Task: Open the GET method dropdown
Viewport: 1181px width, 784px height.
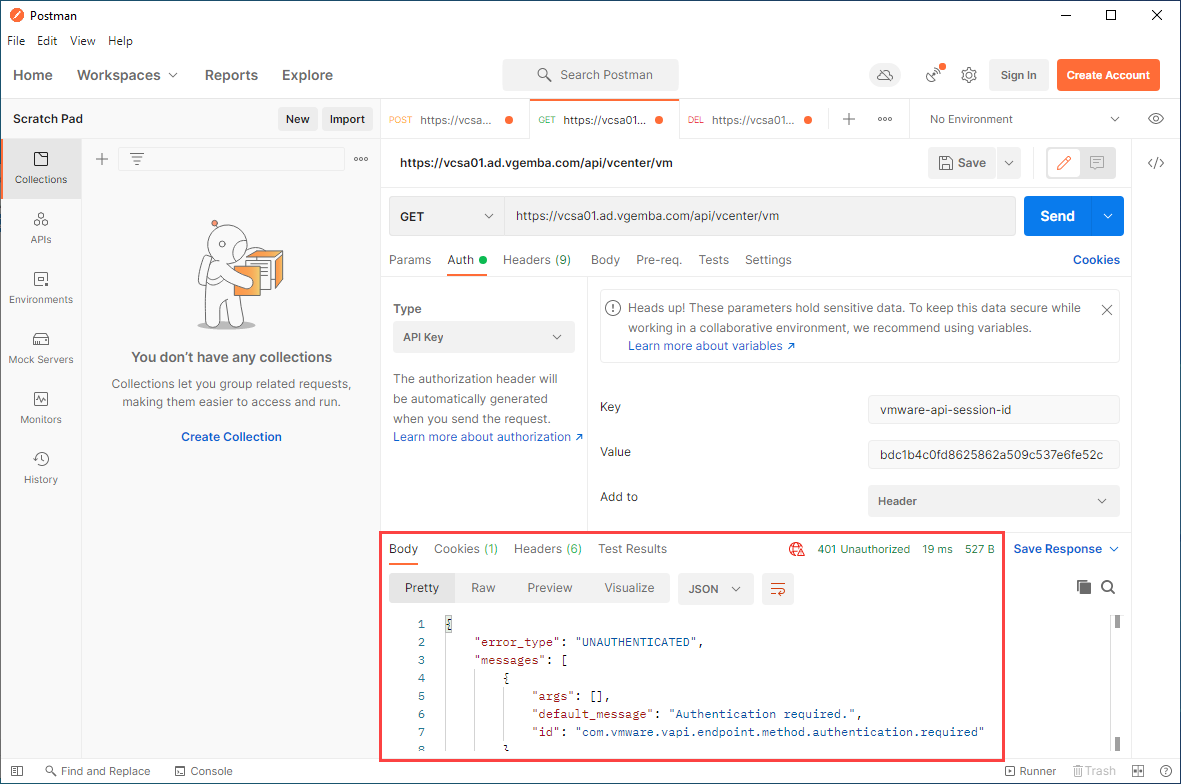Action: click(x=446, y=216)
